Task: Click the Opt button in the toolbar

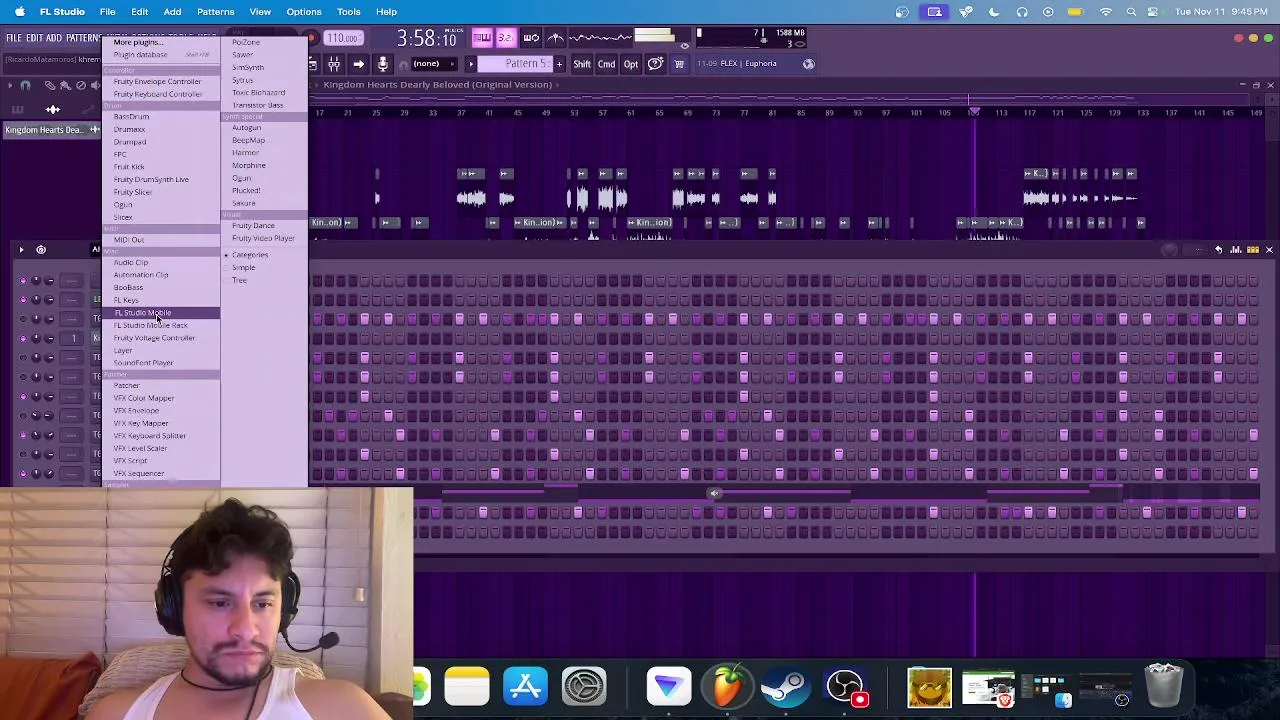Action: pyautogui.click(x=631, y=64)
